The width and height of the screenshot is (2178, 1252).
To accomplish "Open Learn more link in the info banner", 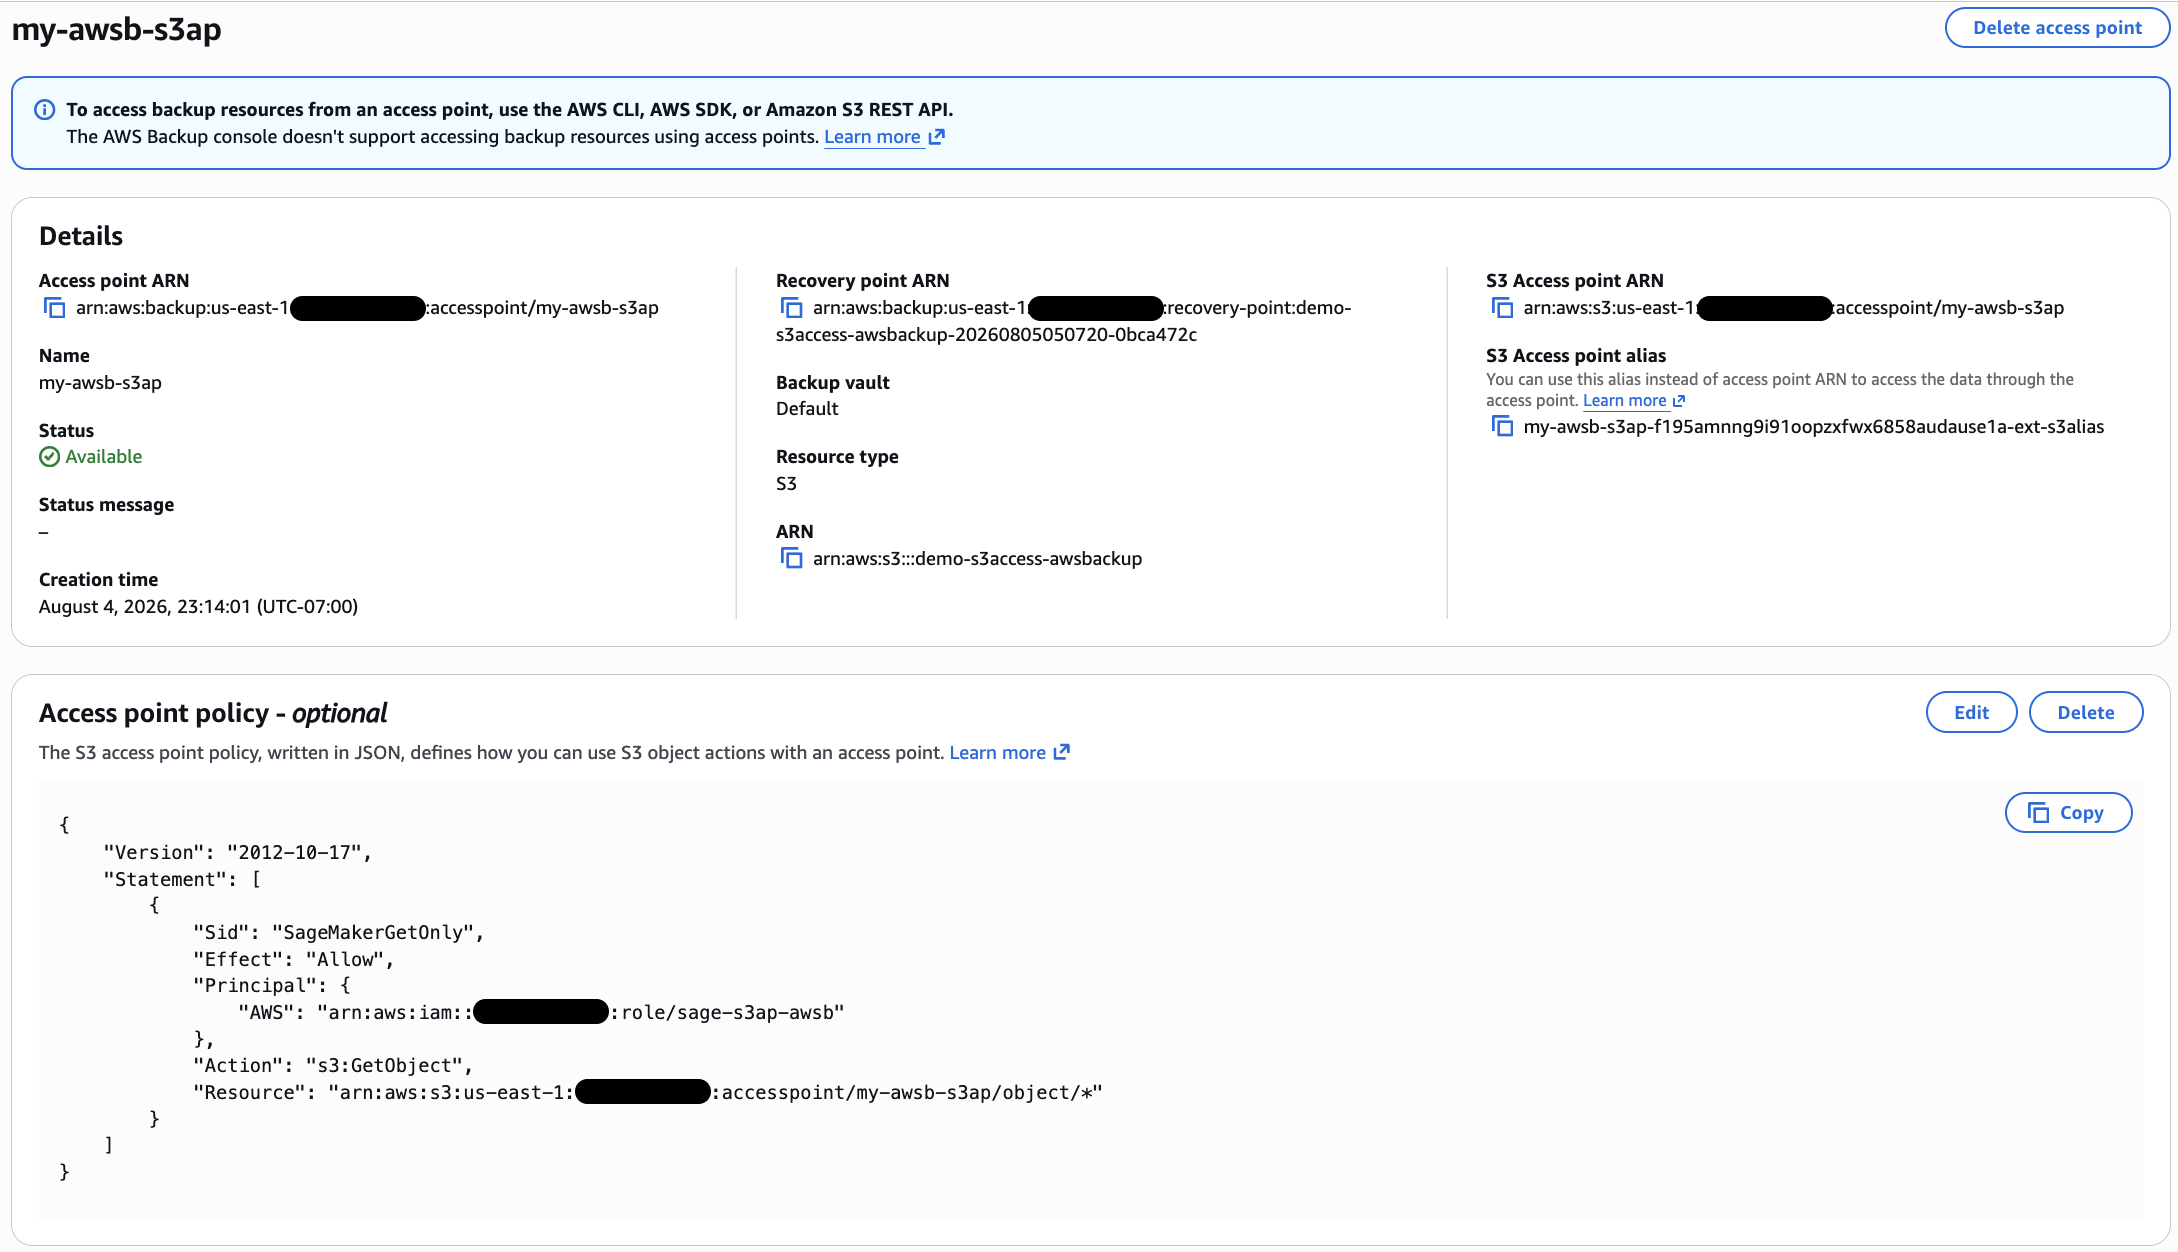I will (x=884, y=137).
